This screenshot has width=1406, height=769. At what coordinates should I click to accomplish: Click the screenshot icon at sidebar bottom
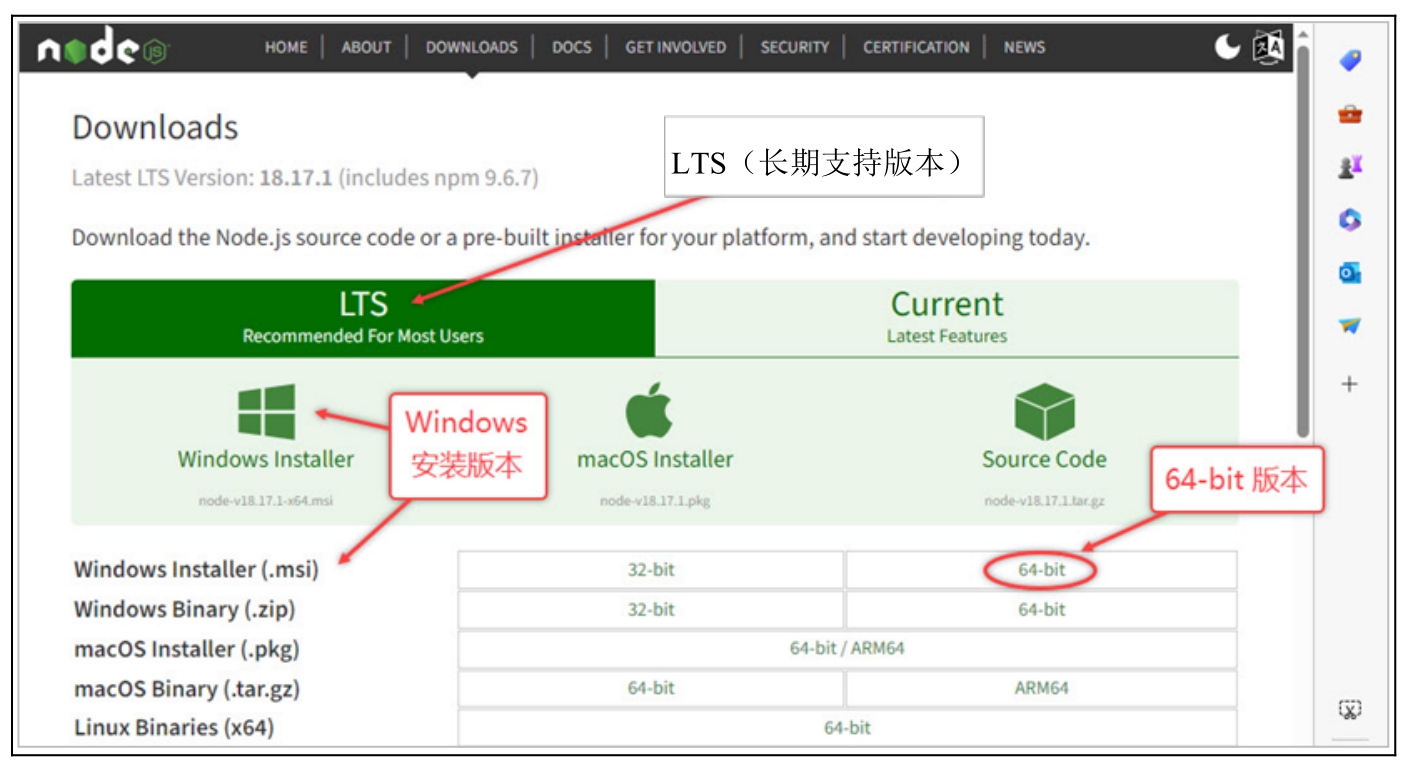point(1350,710)
